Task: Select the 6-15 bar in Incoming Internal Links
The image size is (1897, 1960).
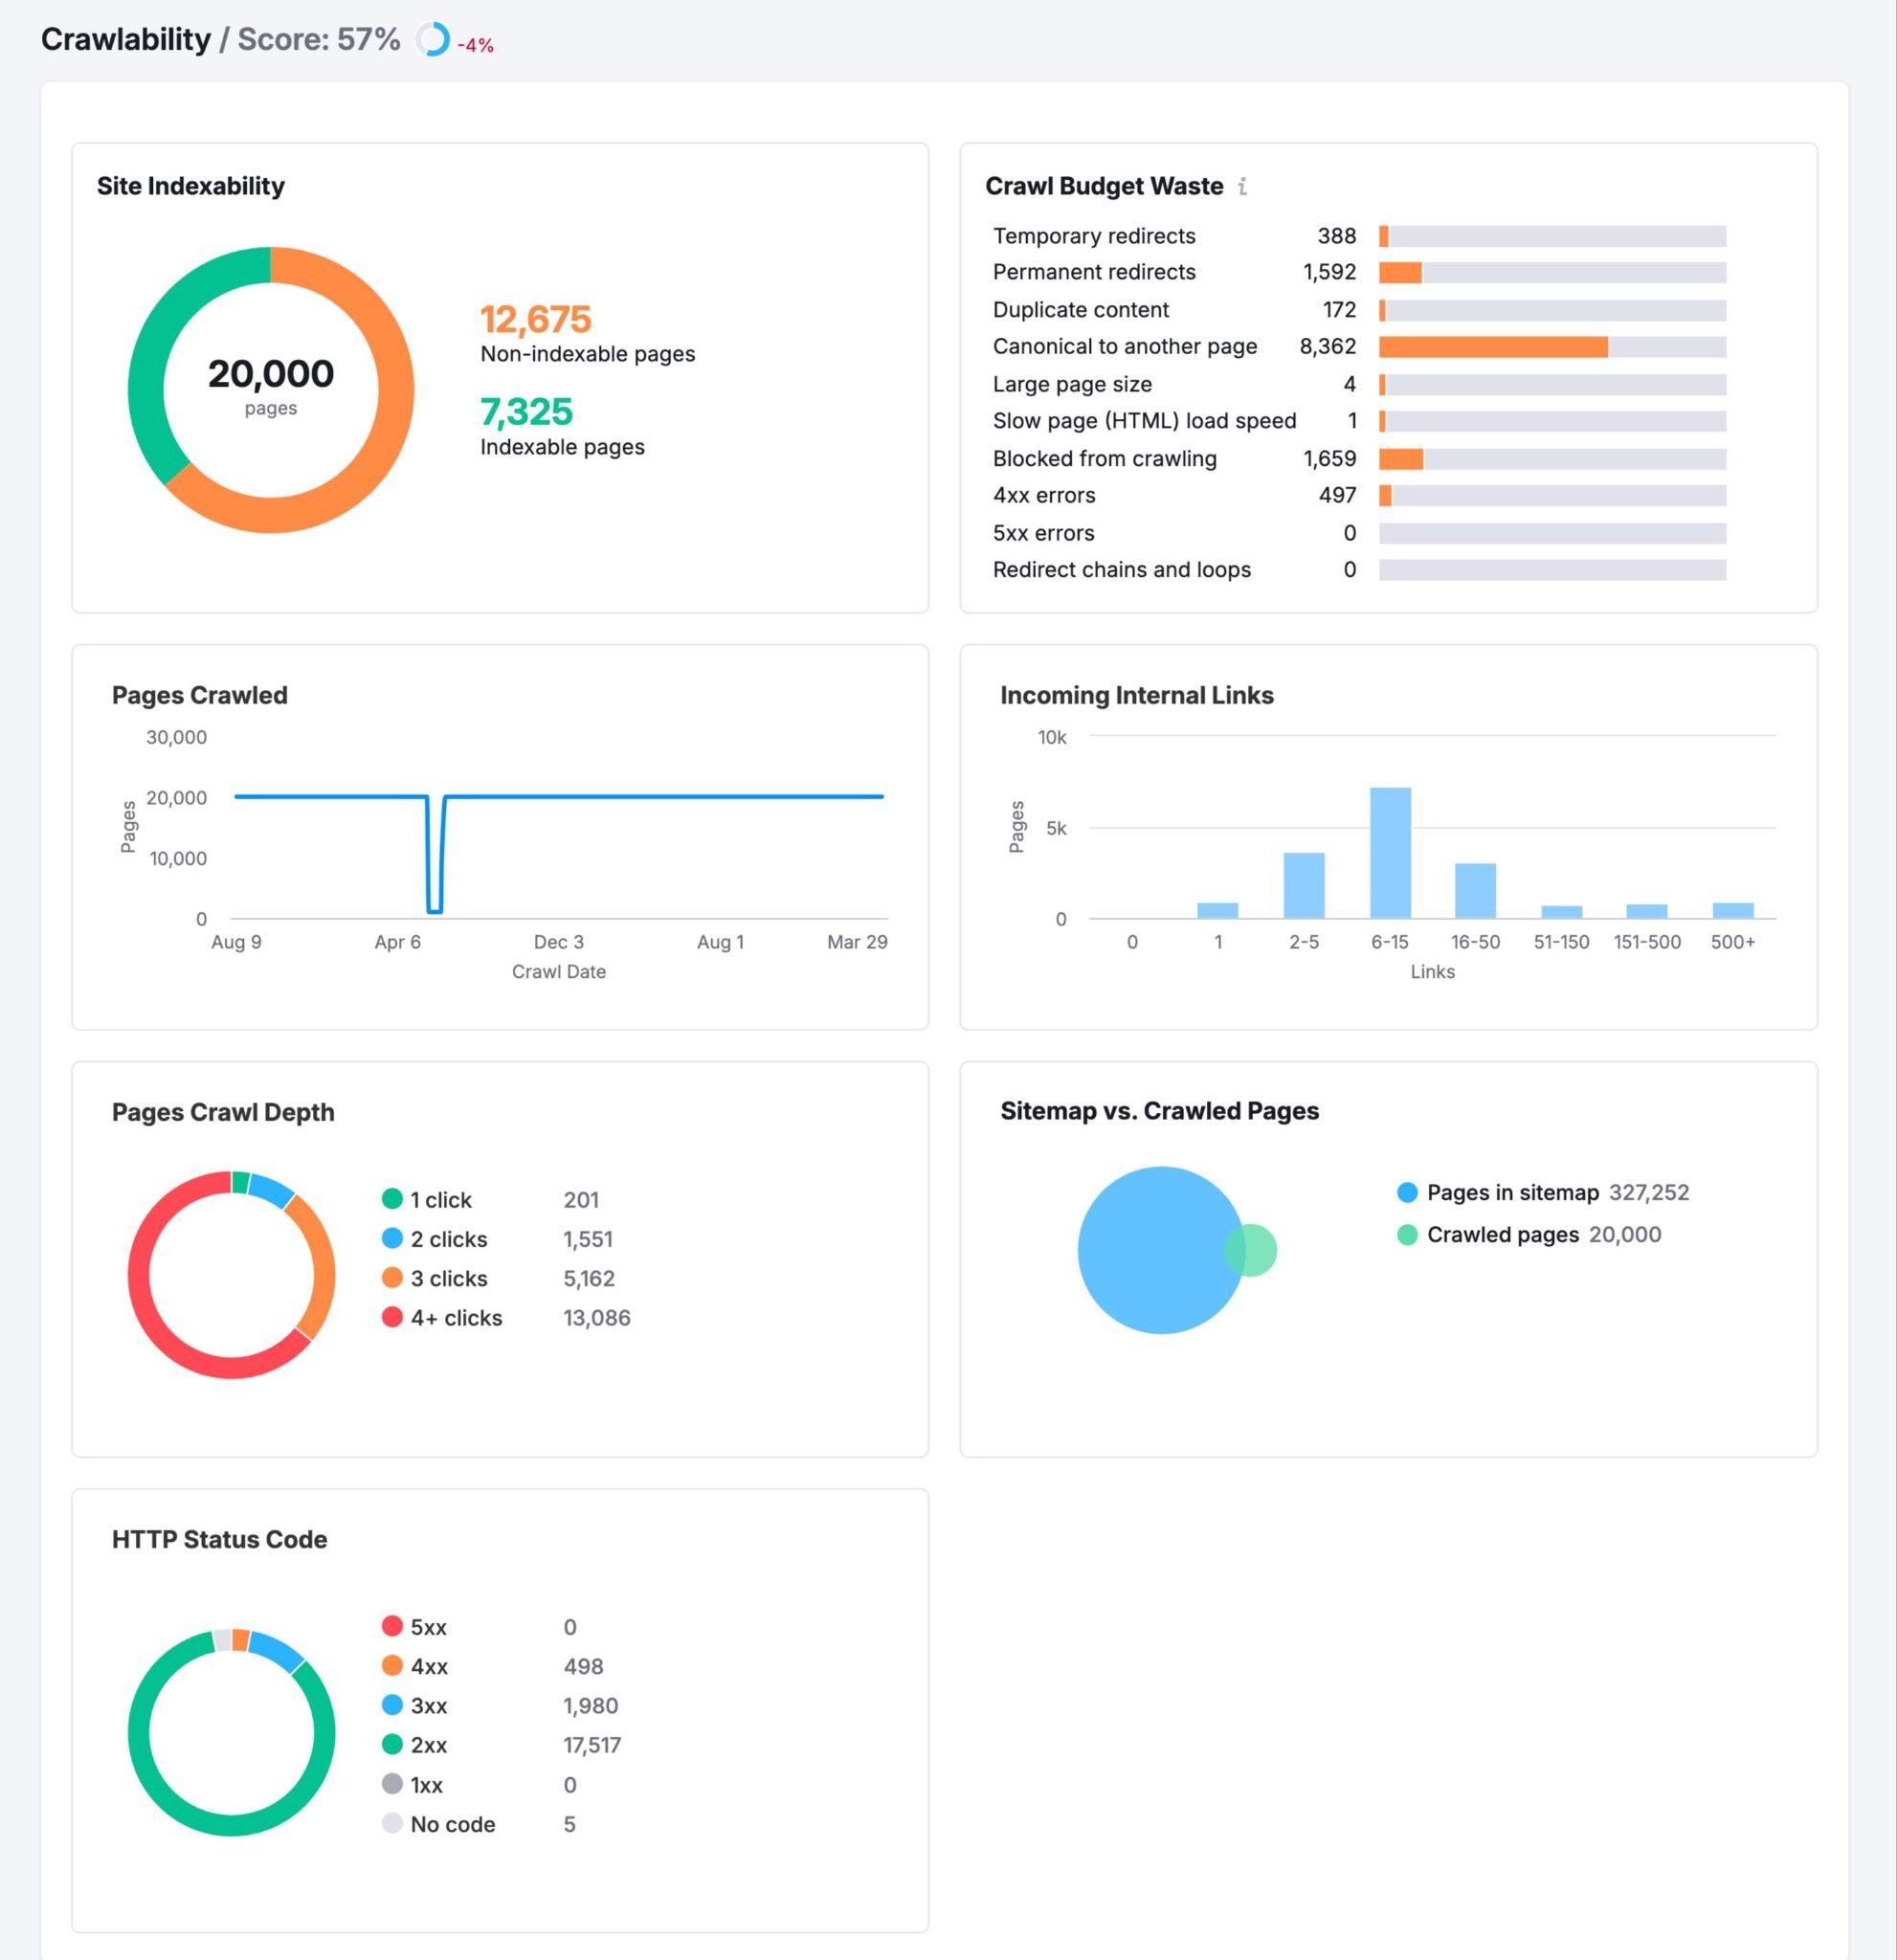Action: [x=1390, y=852]
